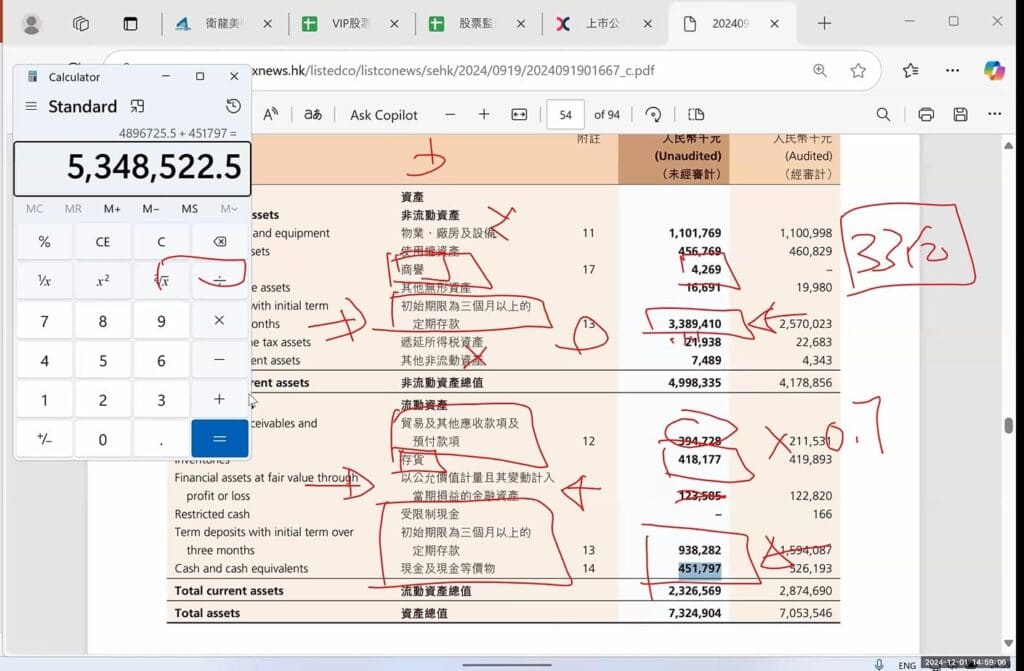Expand the calculator memory list M˅

coord(229,208)
